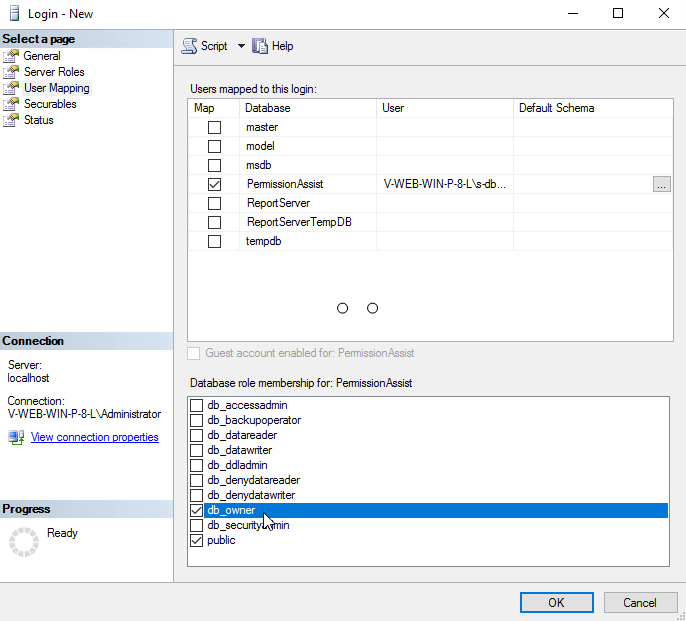Viewport: 686px width, 621px height.
Task: Select the db_datareader role name
Action: point(242,435)
